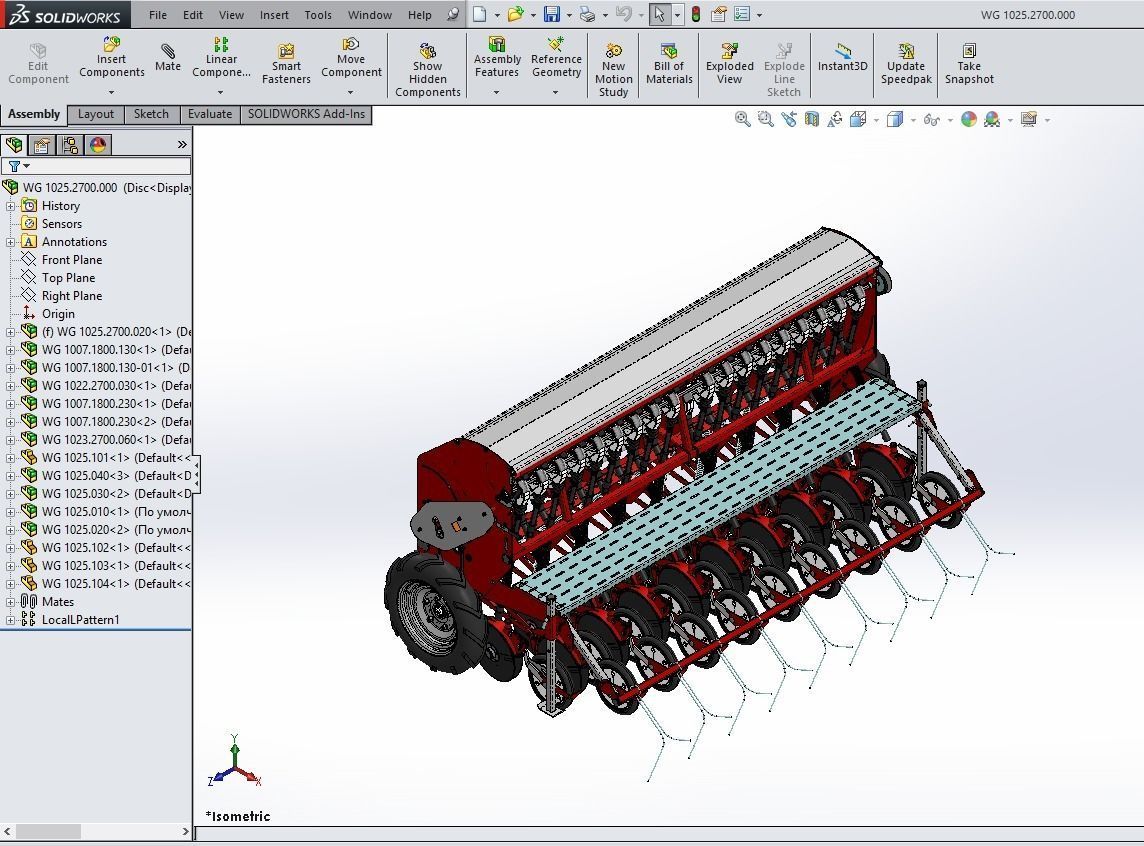The height and width of the screenshot is (846, 1144).
Task: Expand the History tree node
Action: coord(10,206)
